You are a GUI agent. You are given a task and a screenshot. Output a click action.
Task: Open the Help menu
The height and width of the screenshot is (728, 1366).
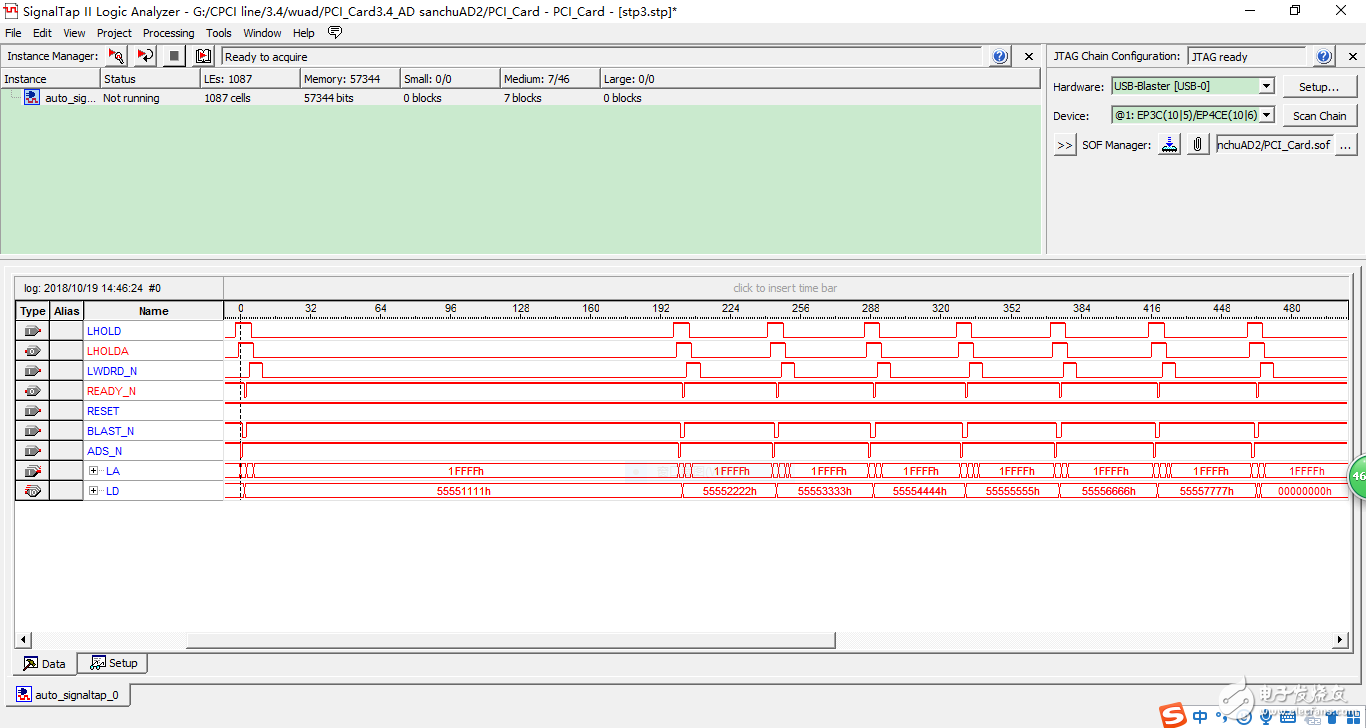point(304,33)
